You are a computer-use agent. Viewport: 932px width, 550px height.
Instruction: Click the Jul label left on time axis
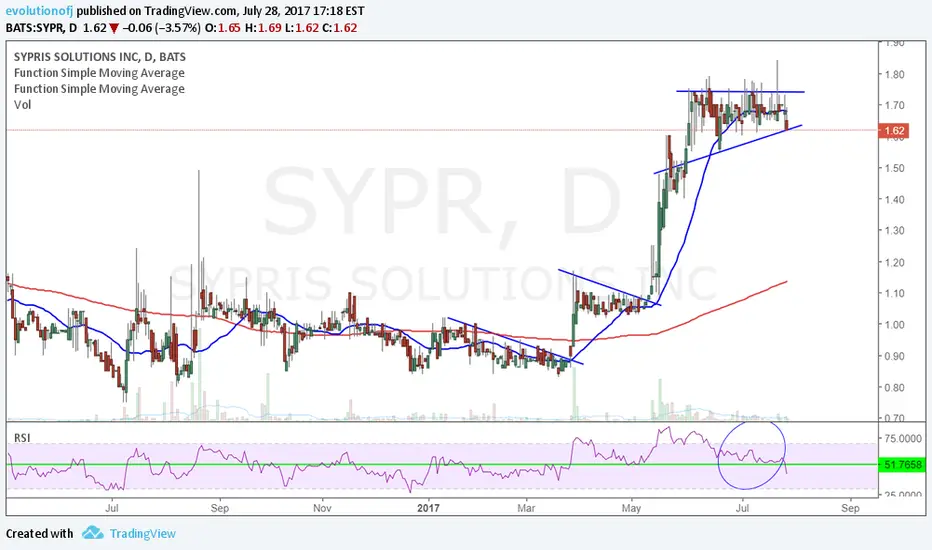(112, 508)
